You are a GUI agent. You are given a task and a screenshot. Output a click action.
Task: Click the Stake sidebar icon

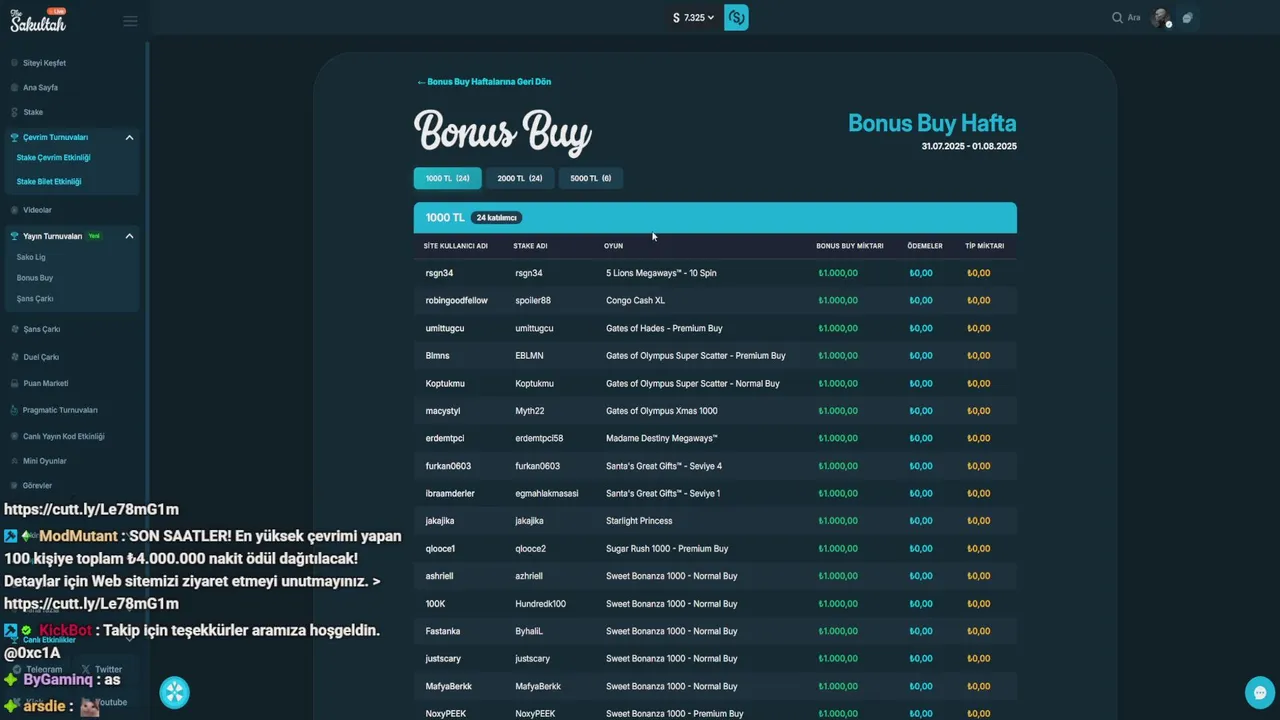15,113
